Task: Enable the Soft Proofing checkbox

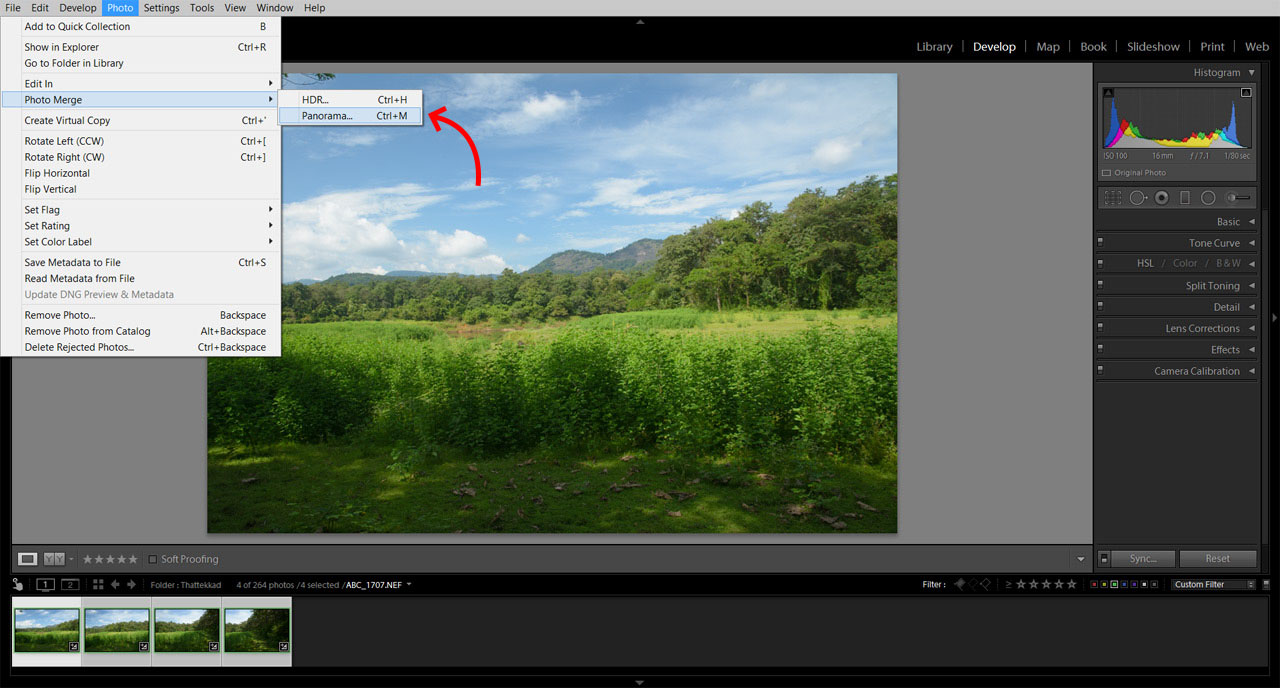Action: 153,559
